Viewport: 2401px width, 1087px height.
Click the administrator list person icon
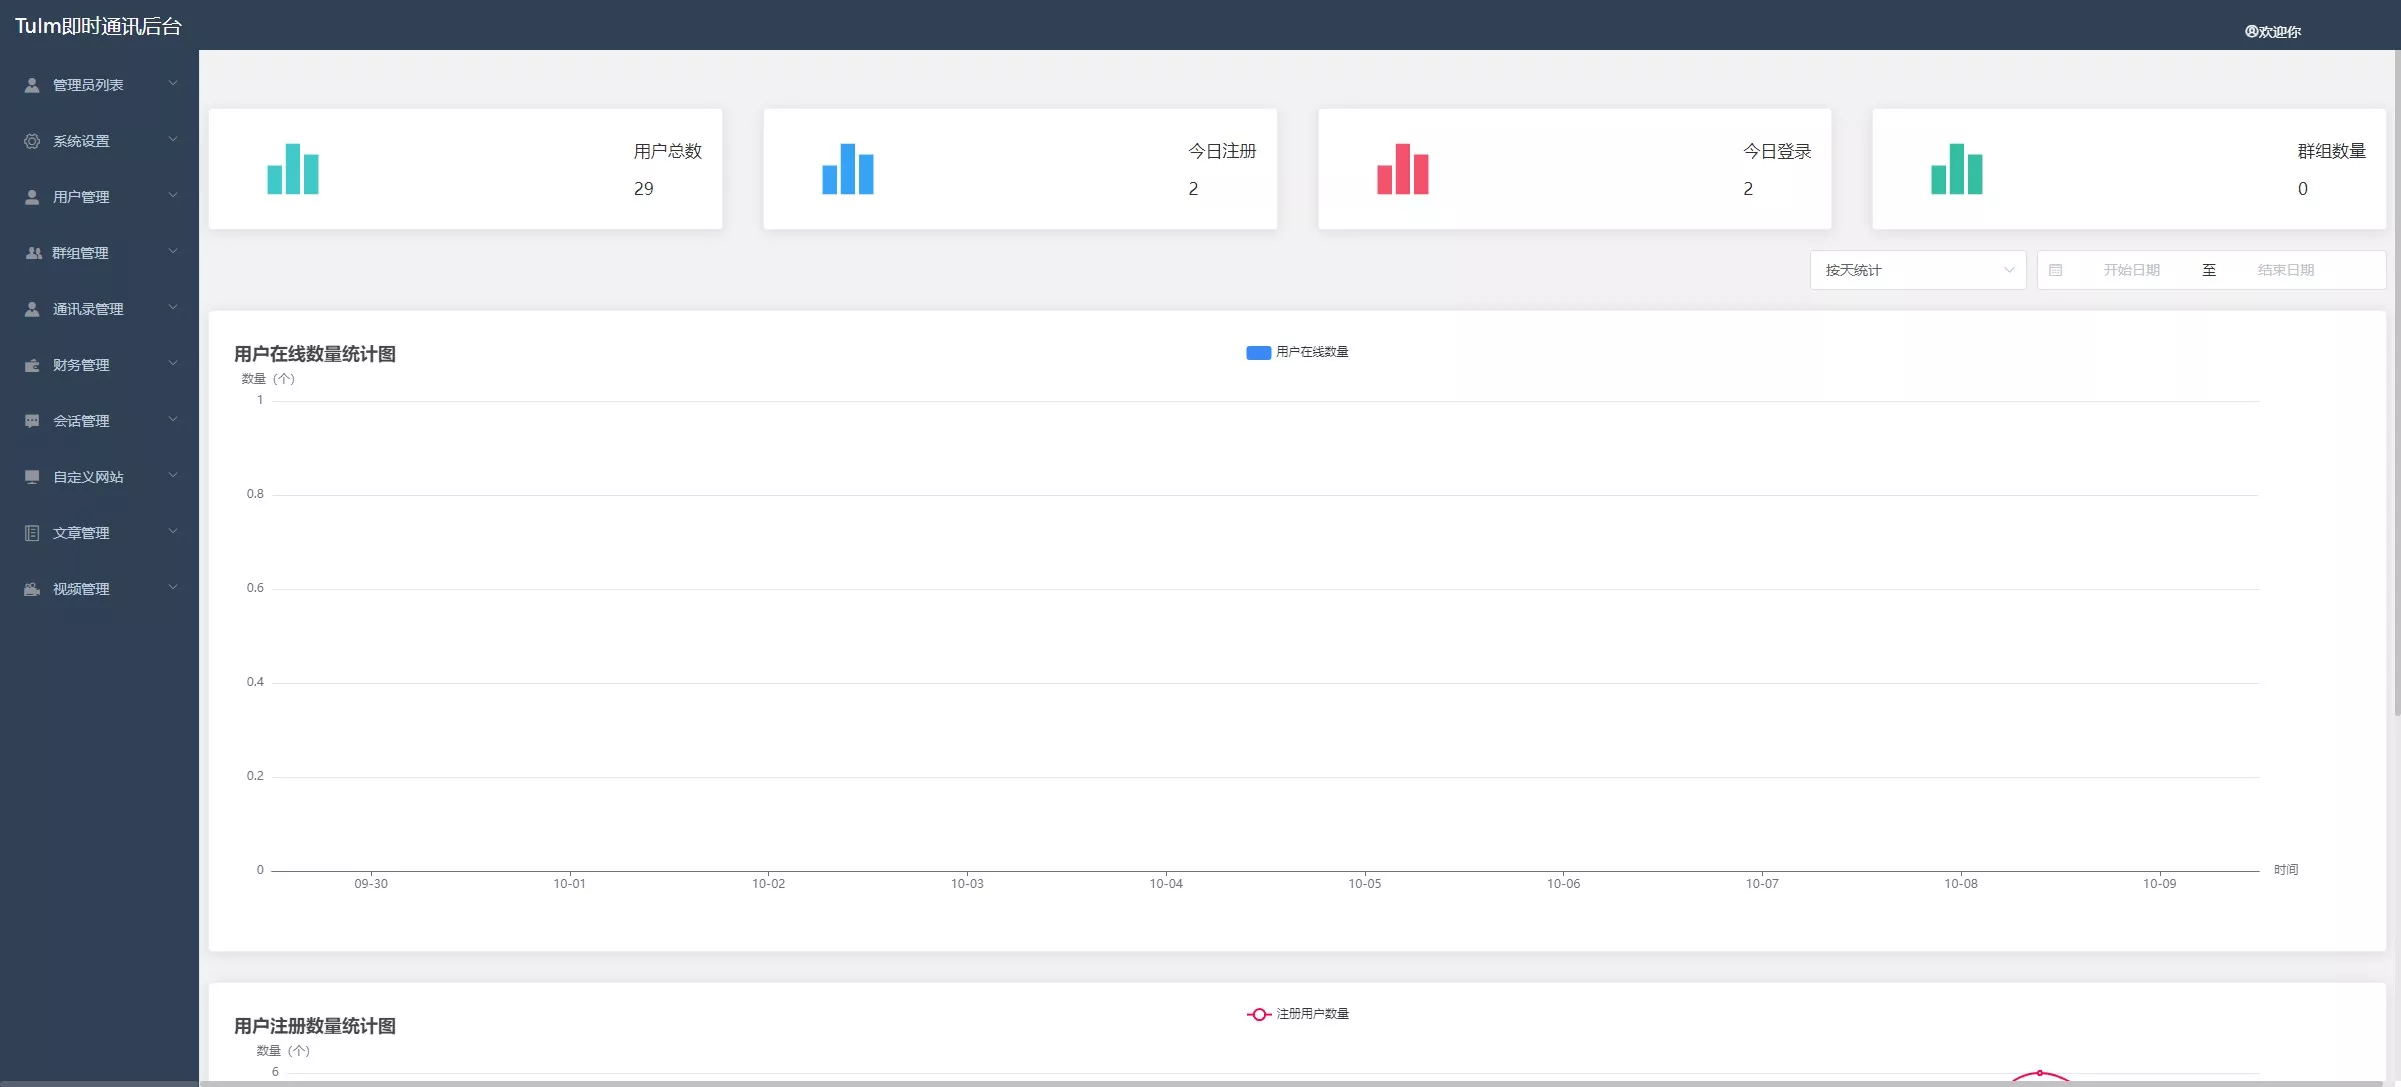click(x=32, y=85)
